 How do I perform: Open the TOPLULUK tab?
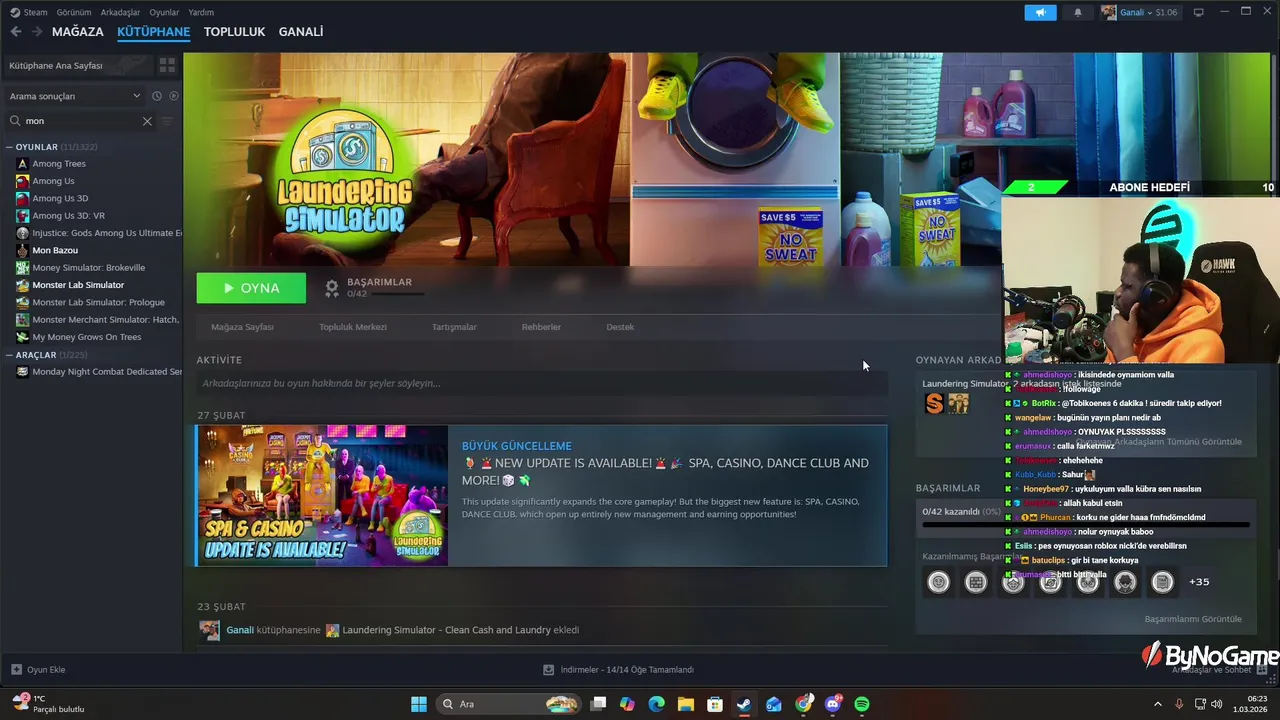point(234,32)
